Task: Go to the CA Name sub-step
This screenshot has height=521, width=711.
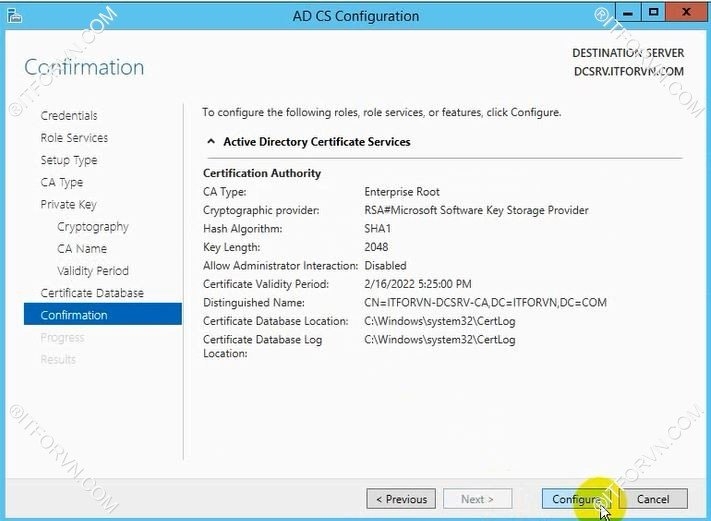Action: click(82, 249)
